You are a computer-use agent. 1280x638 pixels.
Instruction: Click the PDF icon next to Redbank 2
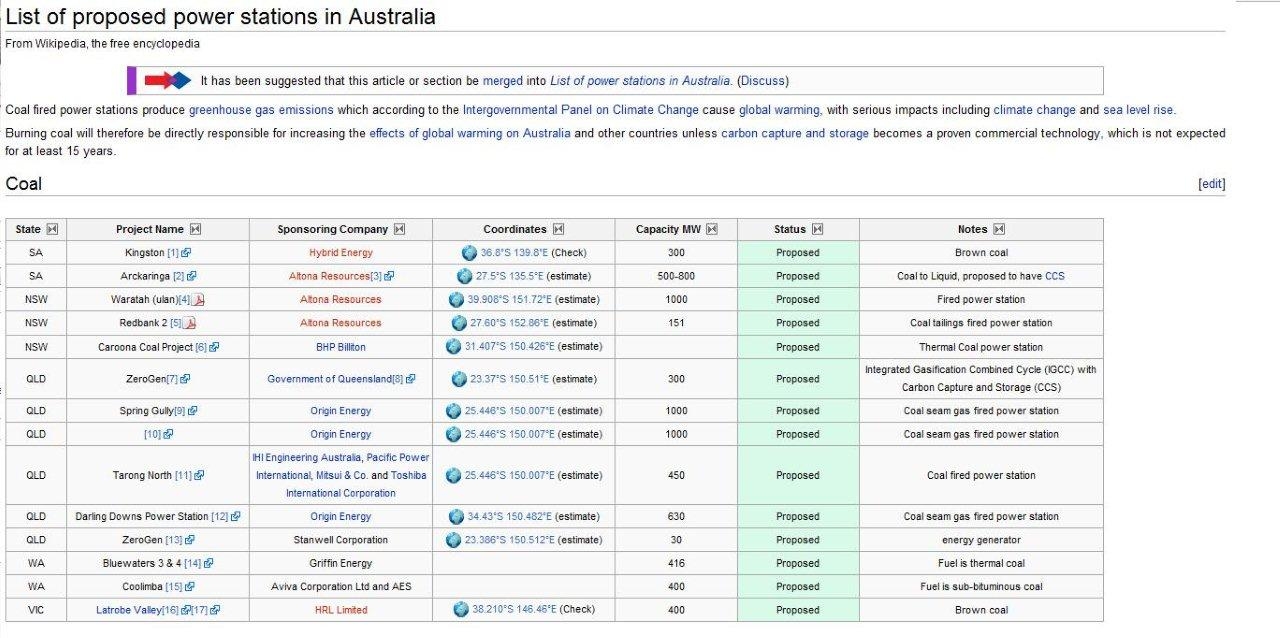click(190, 323)
